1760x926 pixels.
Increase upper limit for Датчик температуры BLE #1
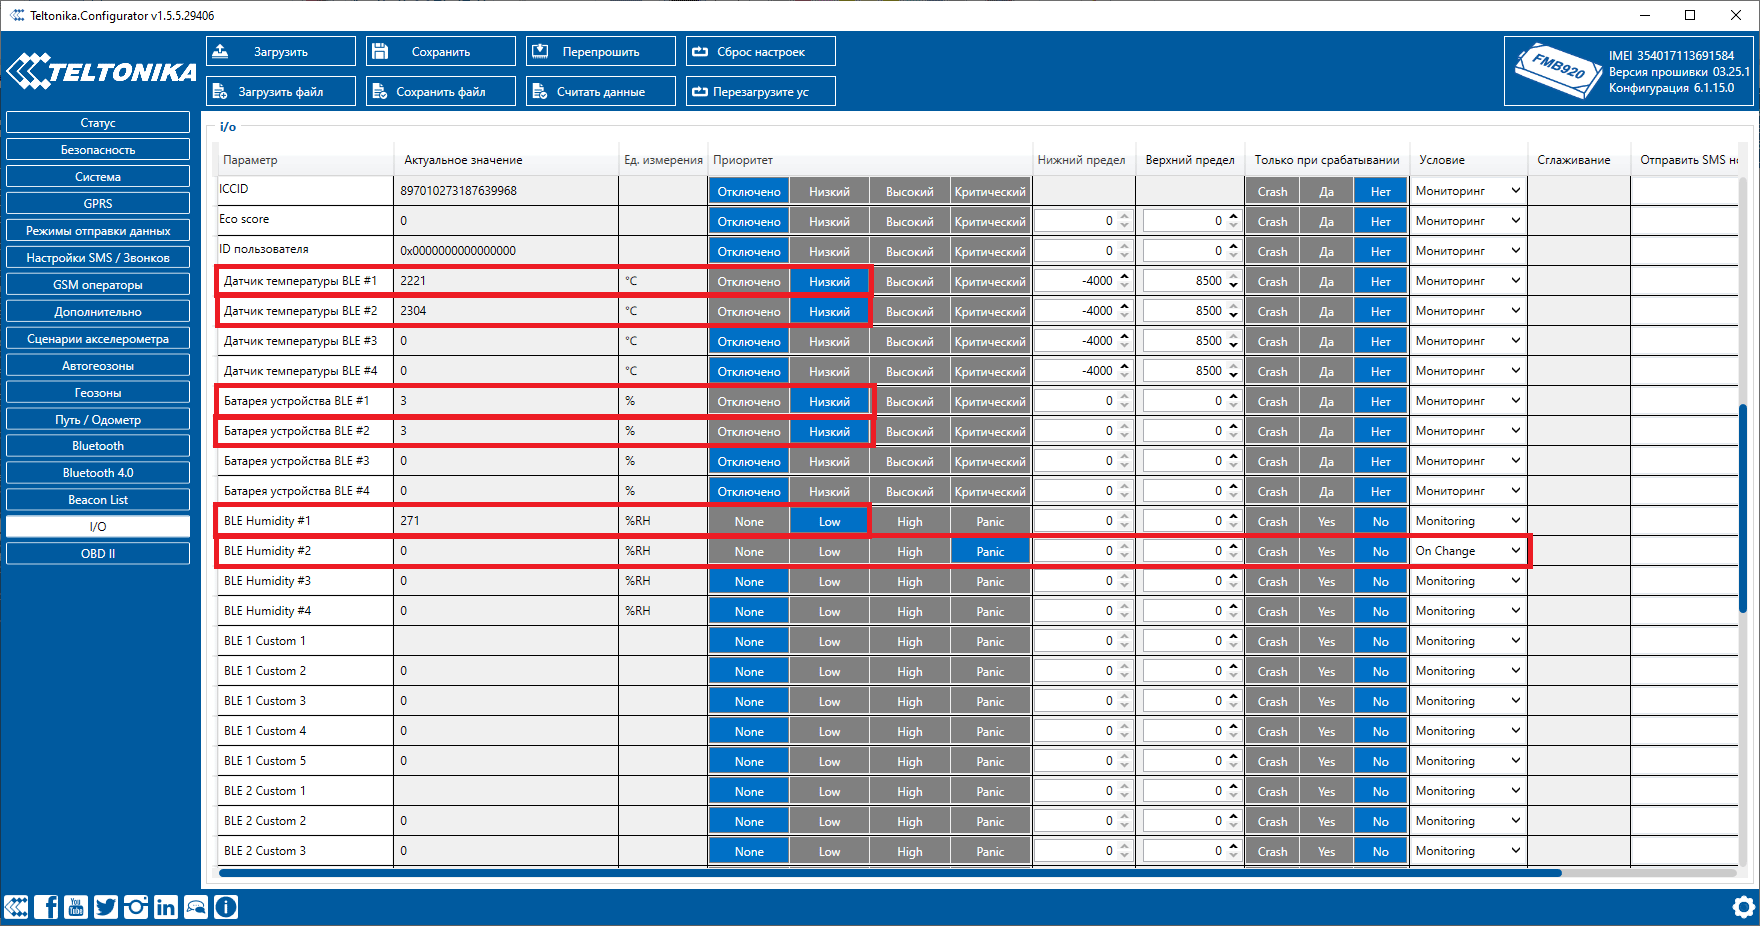click(x=1233, y=276)
